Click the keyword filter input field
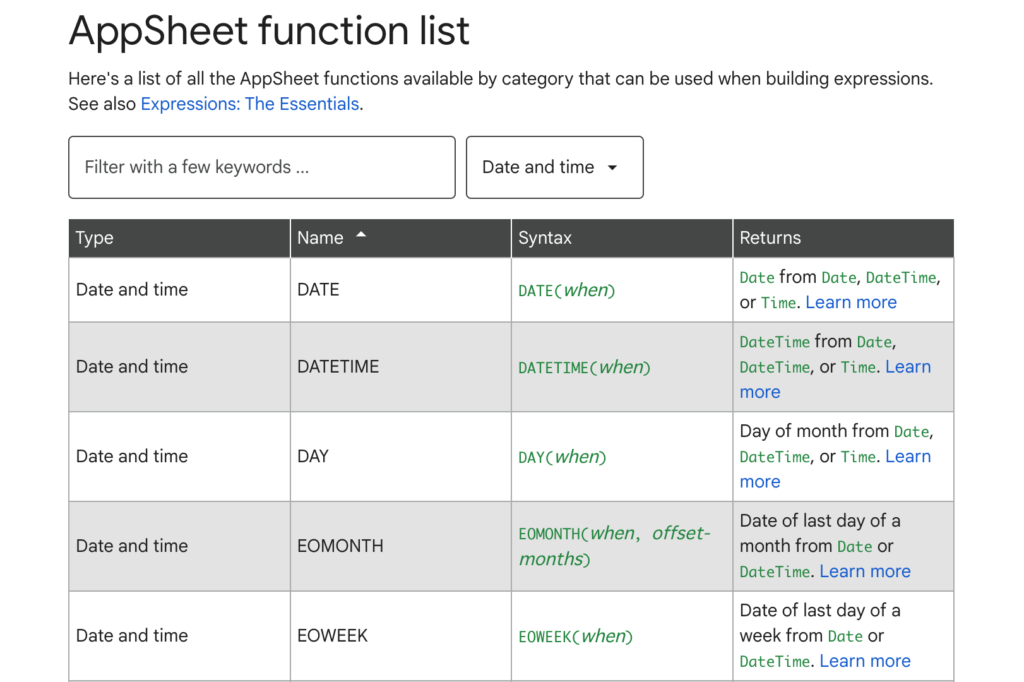 262,167
